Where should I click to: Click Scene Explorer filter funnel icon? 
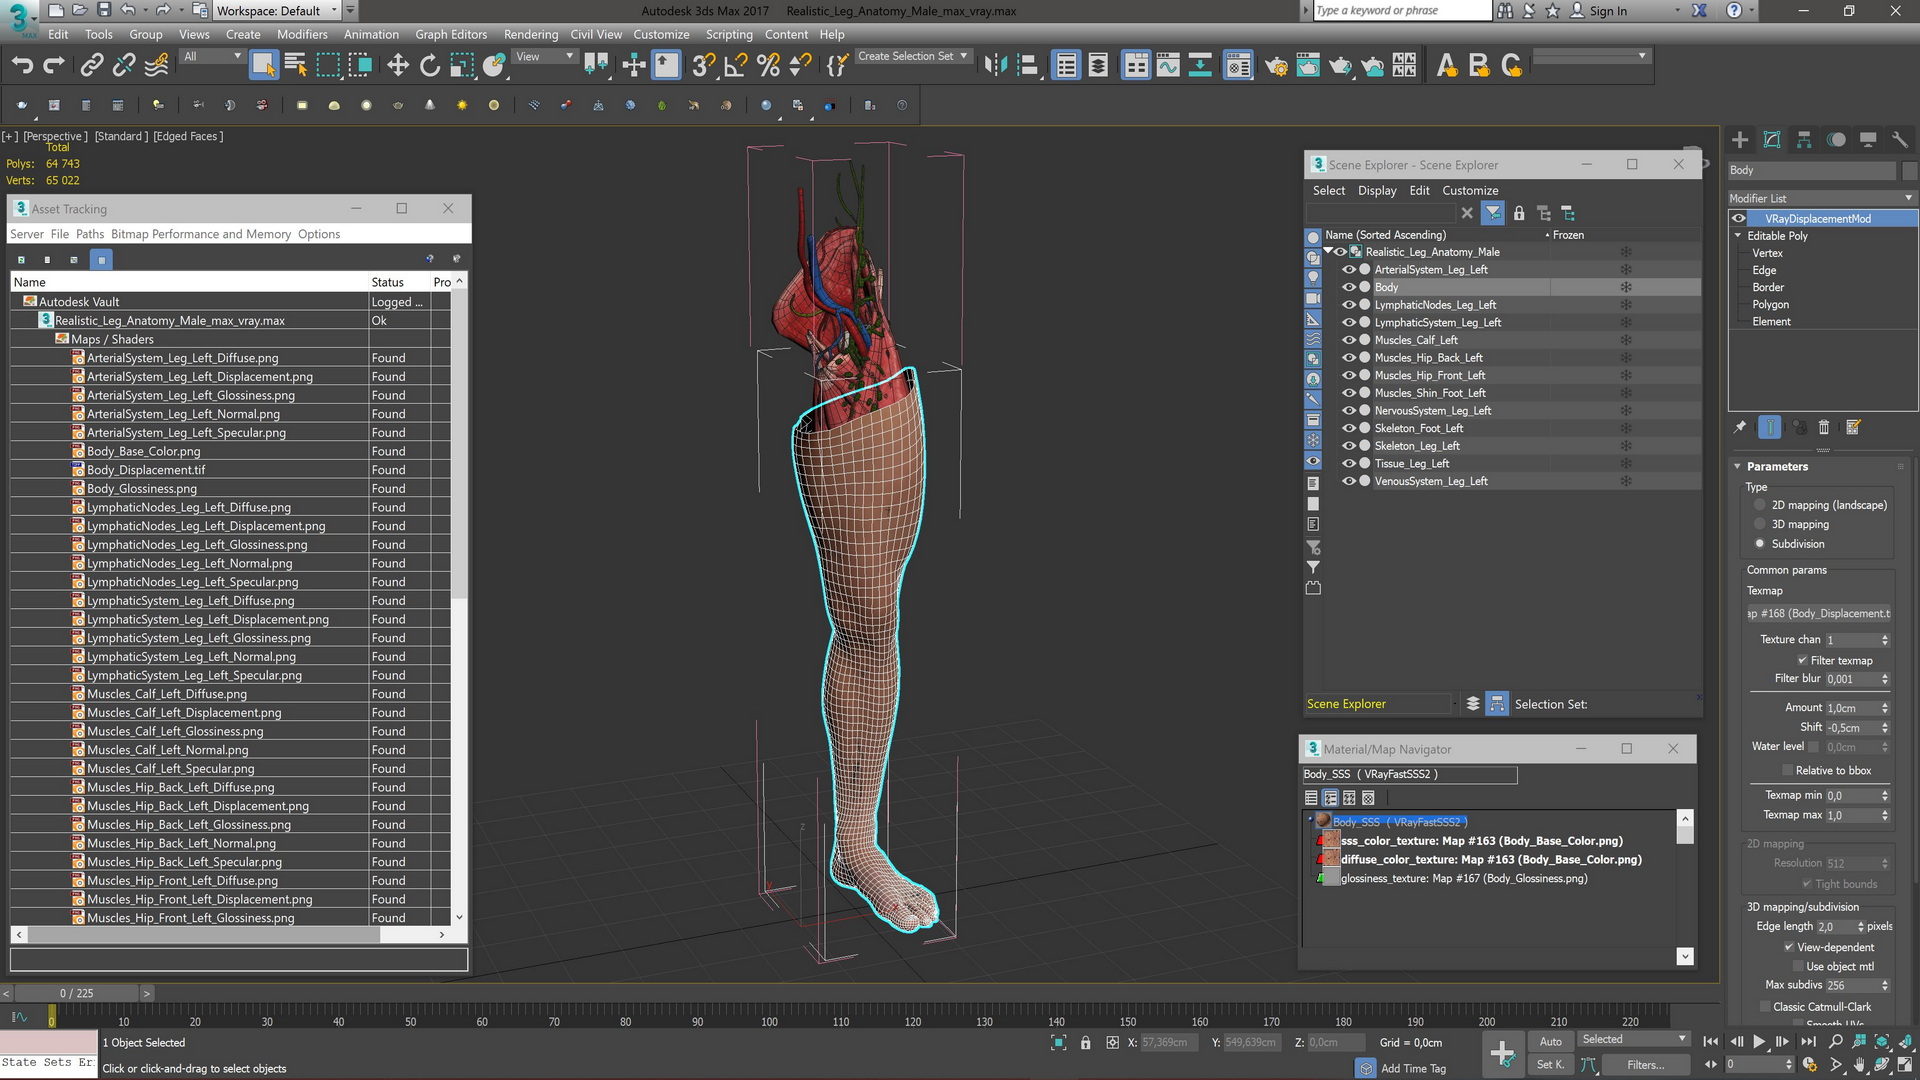(1493, 213)
